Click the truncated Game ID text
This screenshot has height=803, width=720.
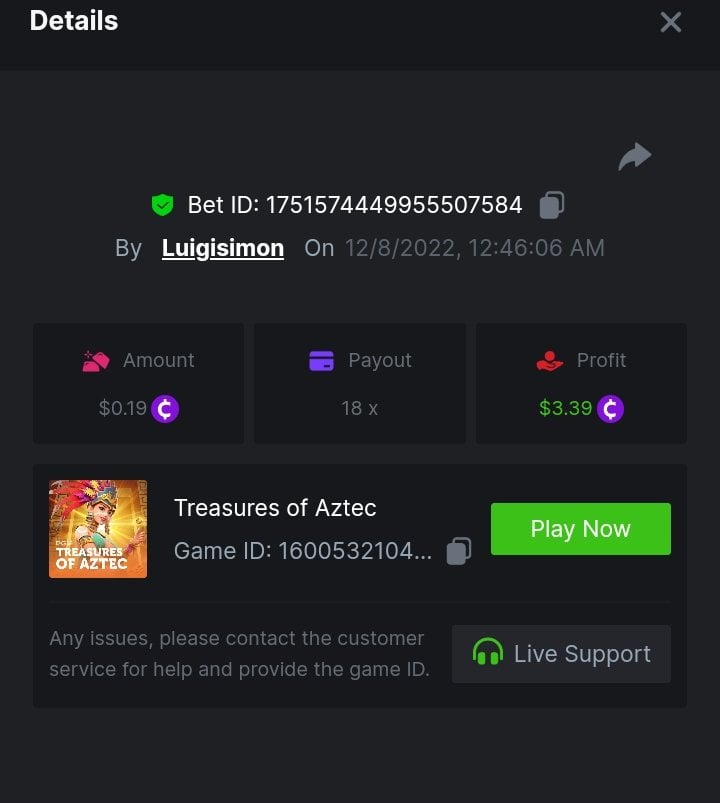(303, 551)
